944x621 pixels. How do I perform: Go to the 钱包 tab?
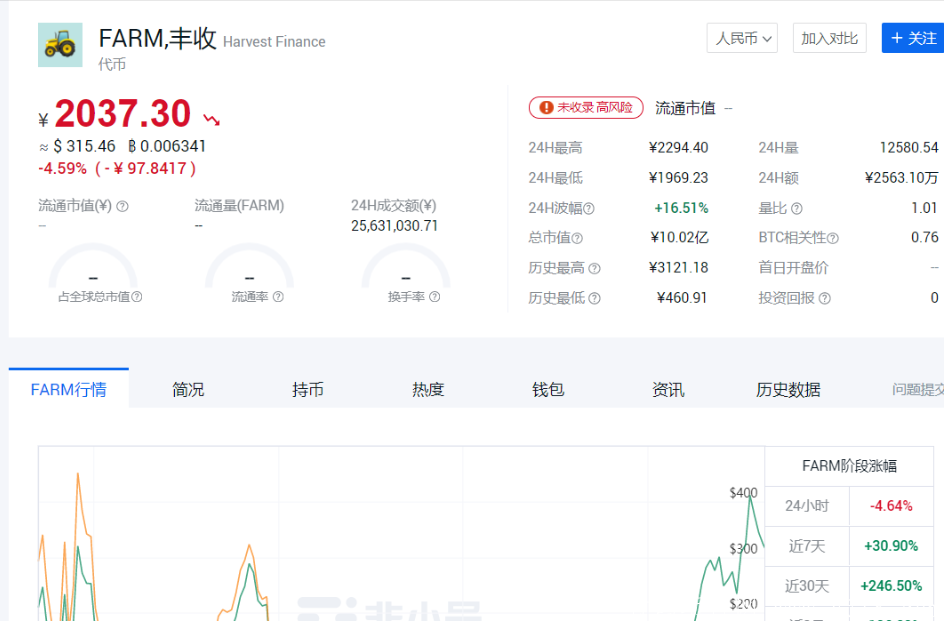548,390
